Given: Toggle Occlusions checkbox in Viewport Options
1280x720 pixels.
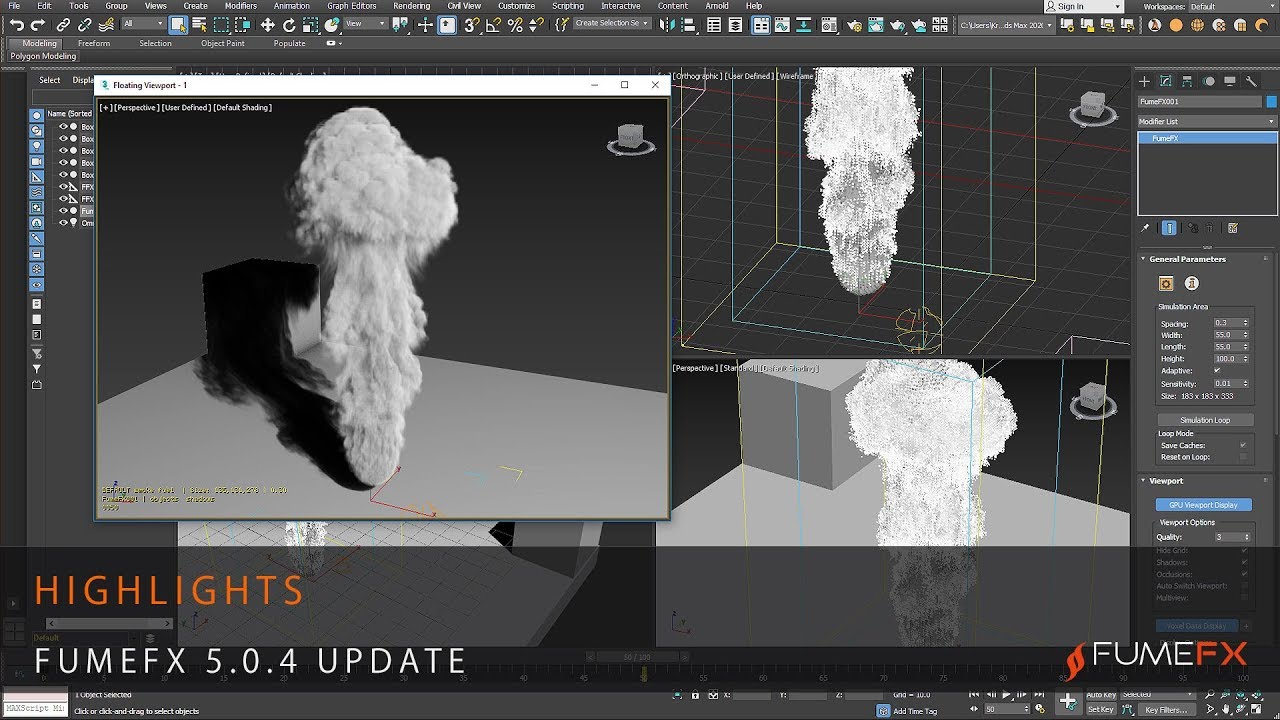Looking at the screenshot, I should coord(1245,574).
